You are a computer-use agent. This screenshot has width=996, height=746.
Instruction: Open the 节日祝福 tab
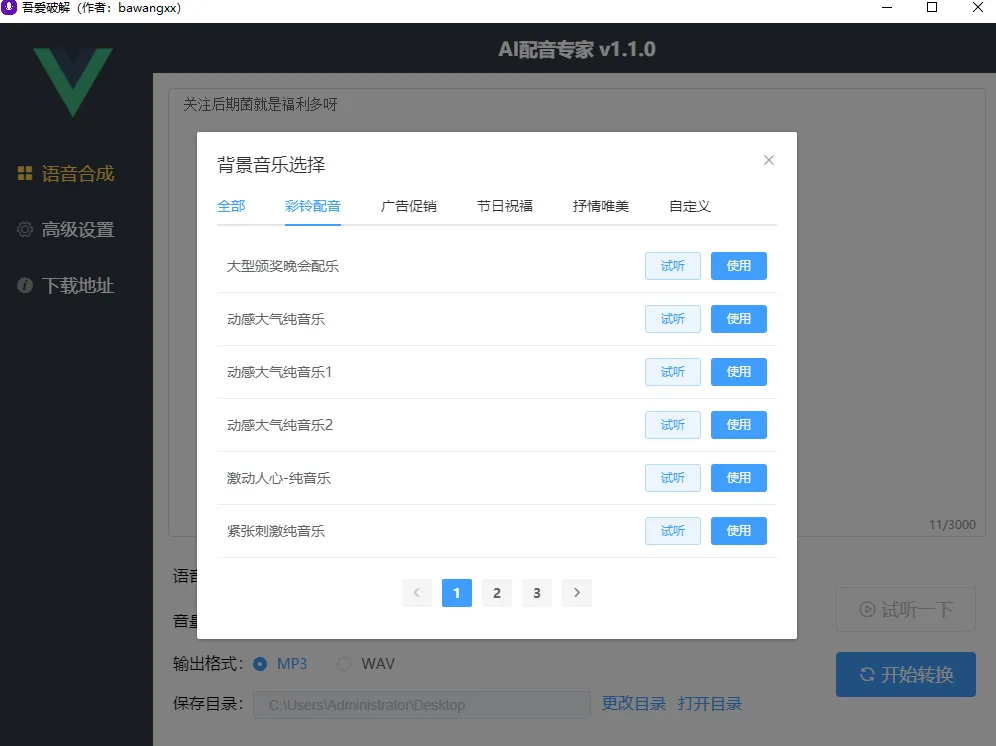coord(505,206)
